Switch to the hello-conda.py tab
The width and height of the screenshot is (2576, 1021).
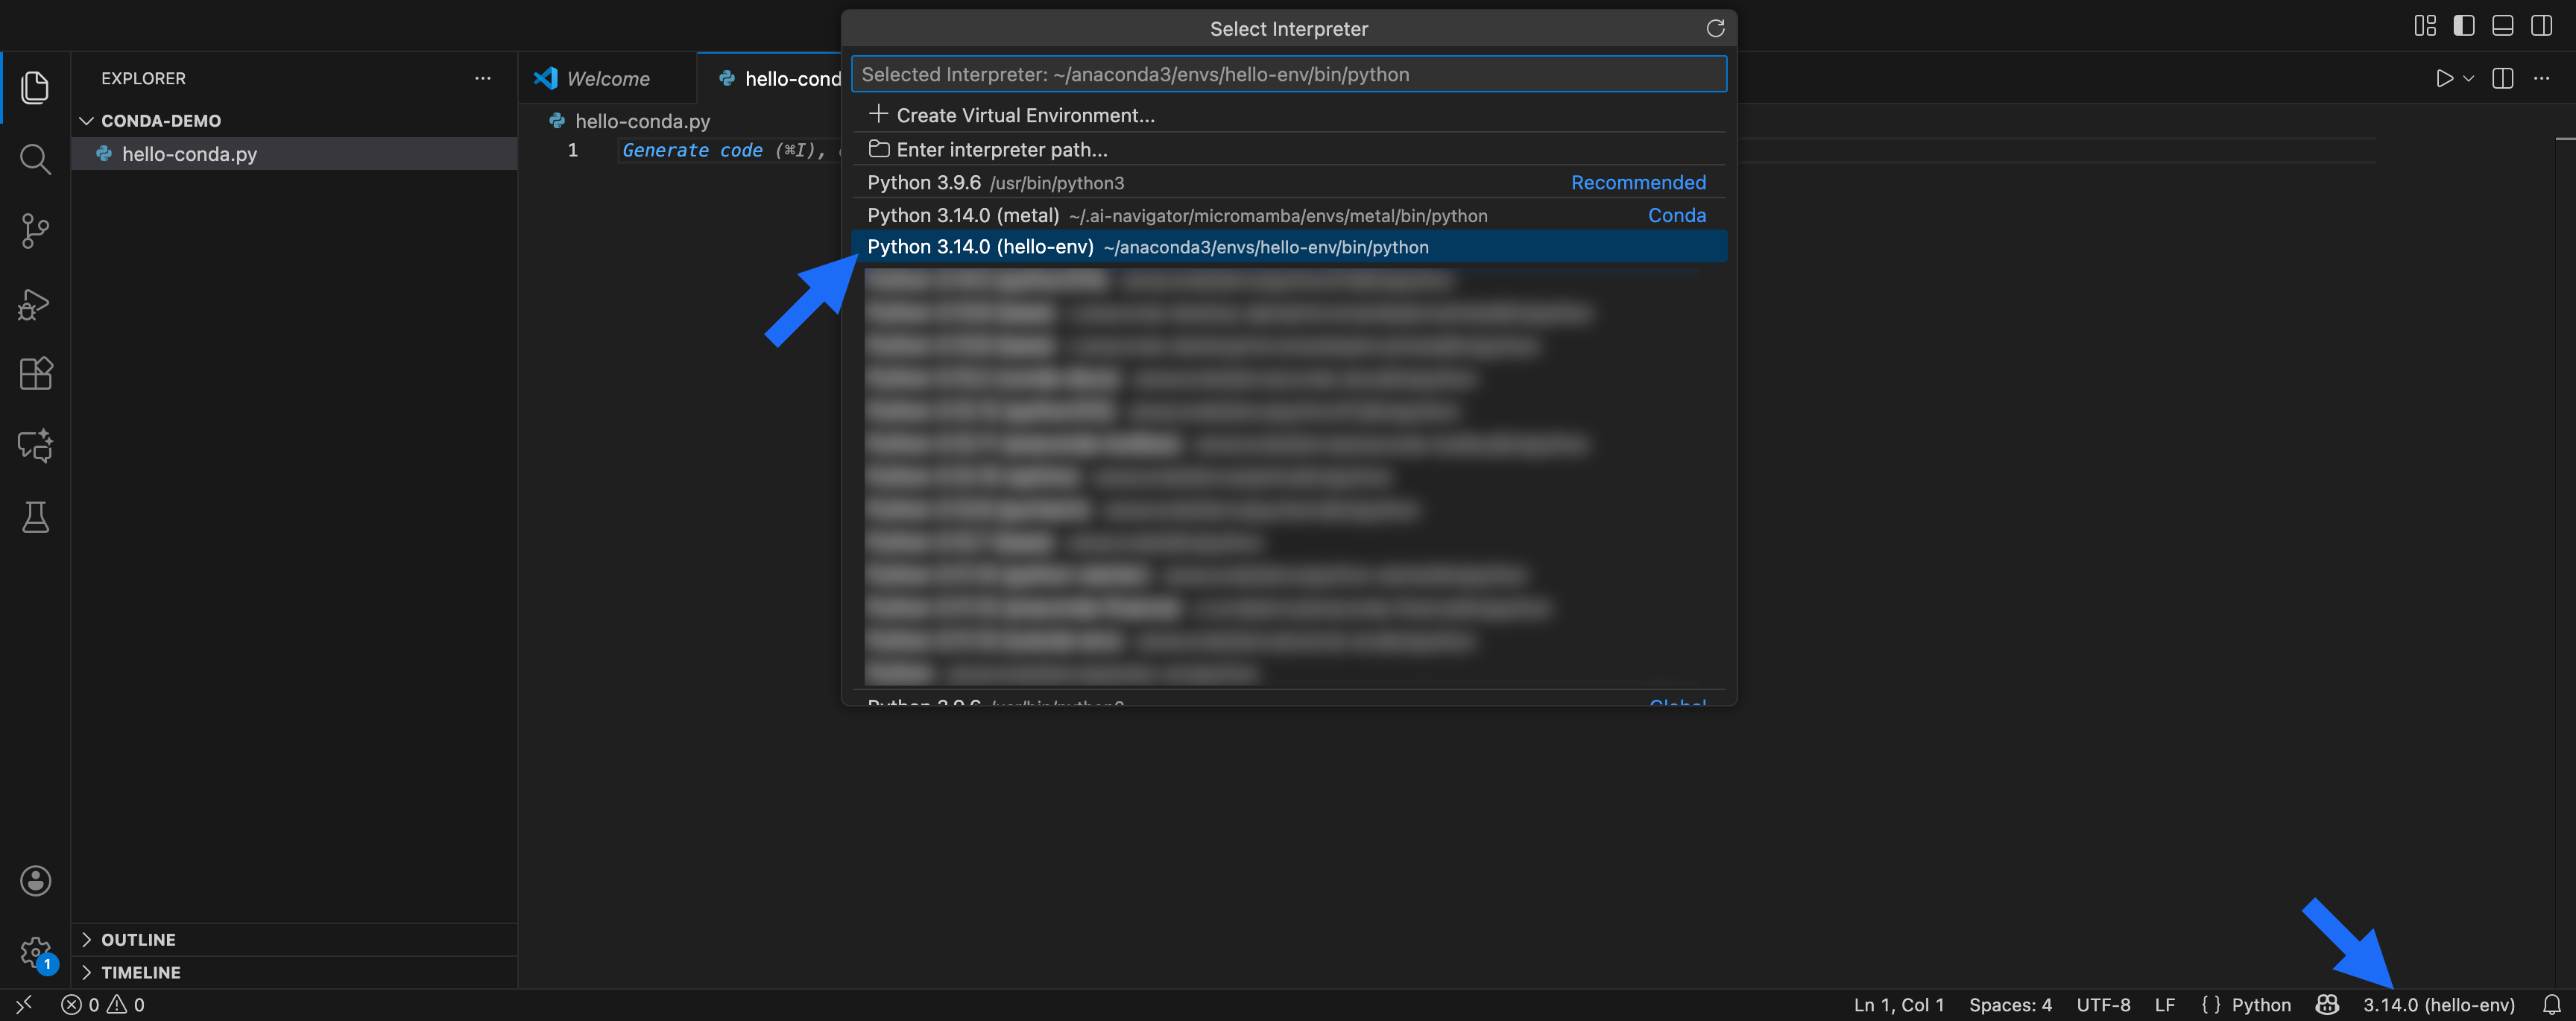(x=790, y=78)
